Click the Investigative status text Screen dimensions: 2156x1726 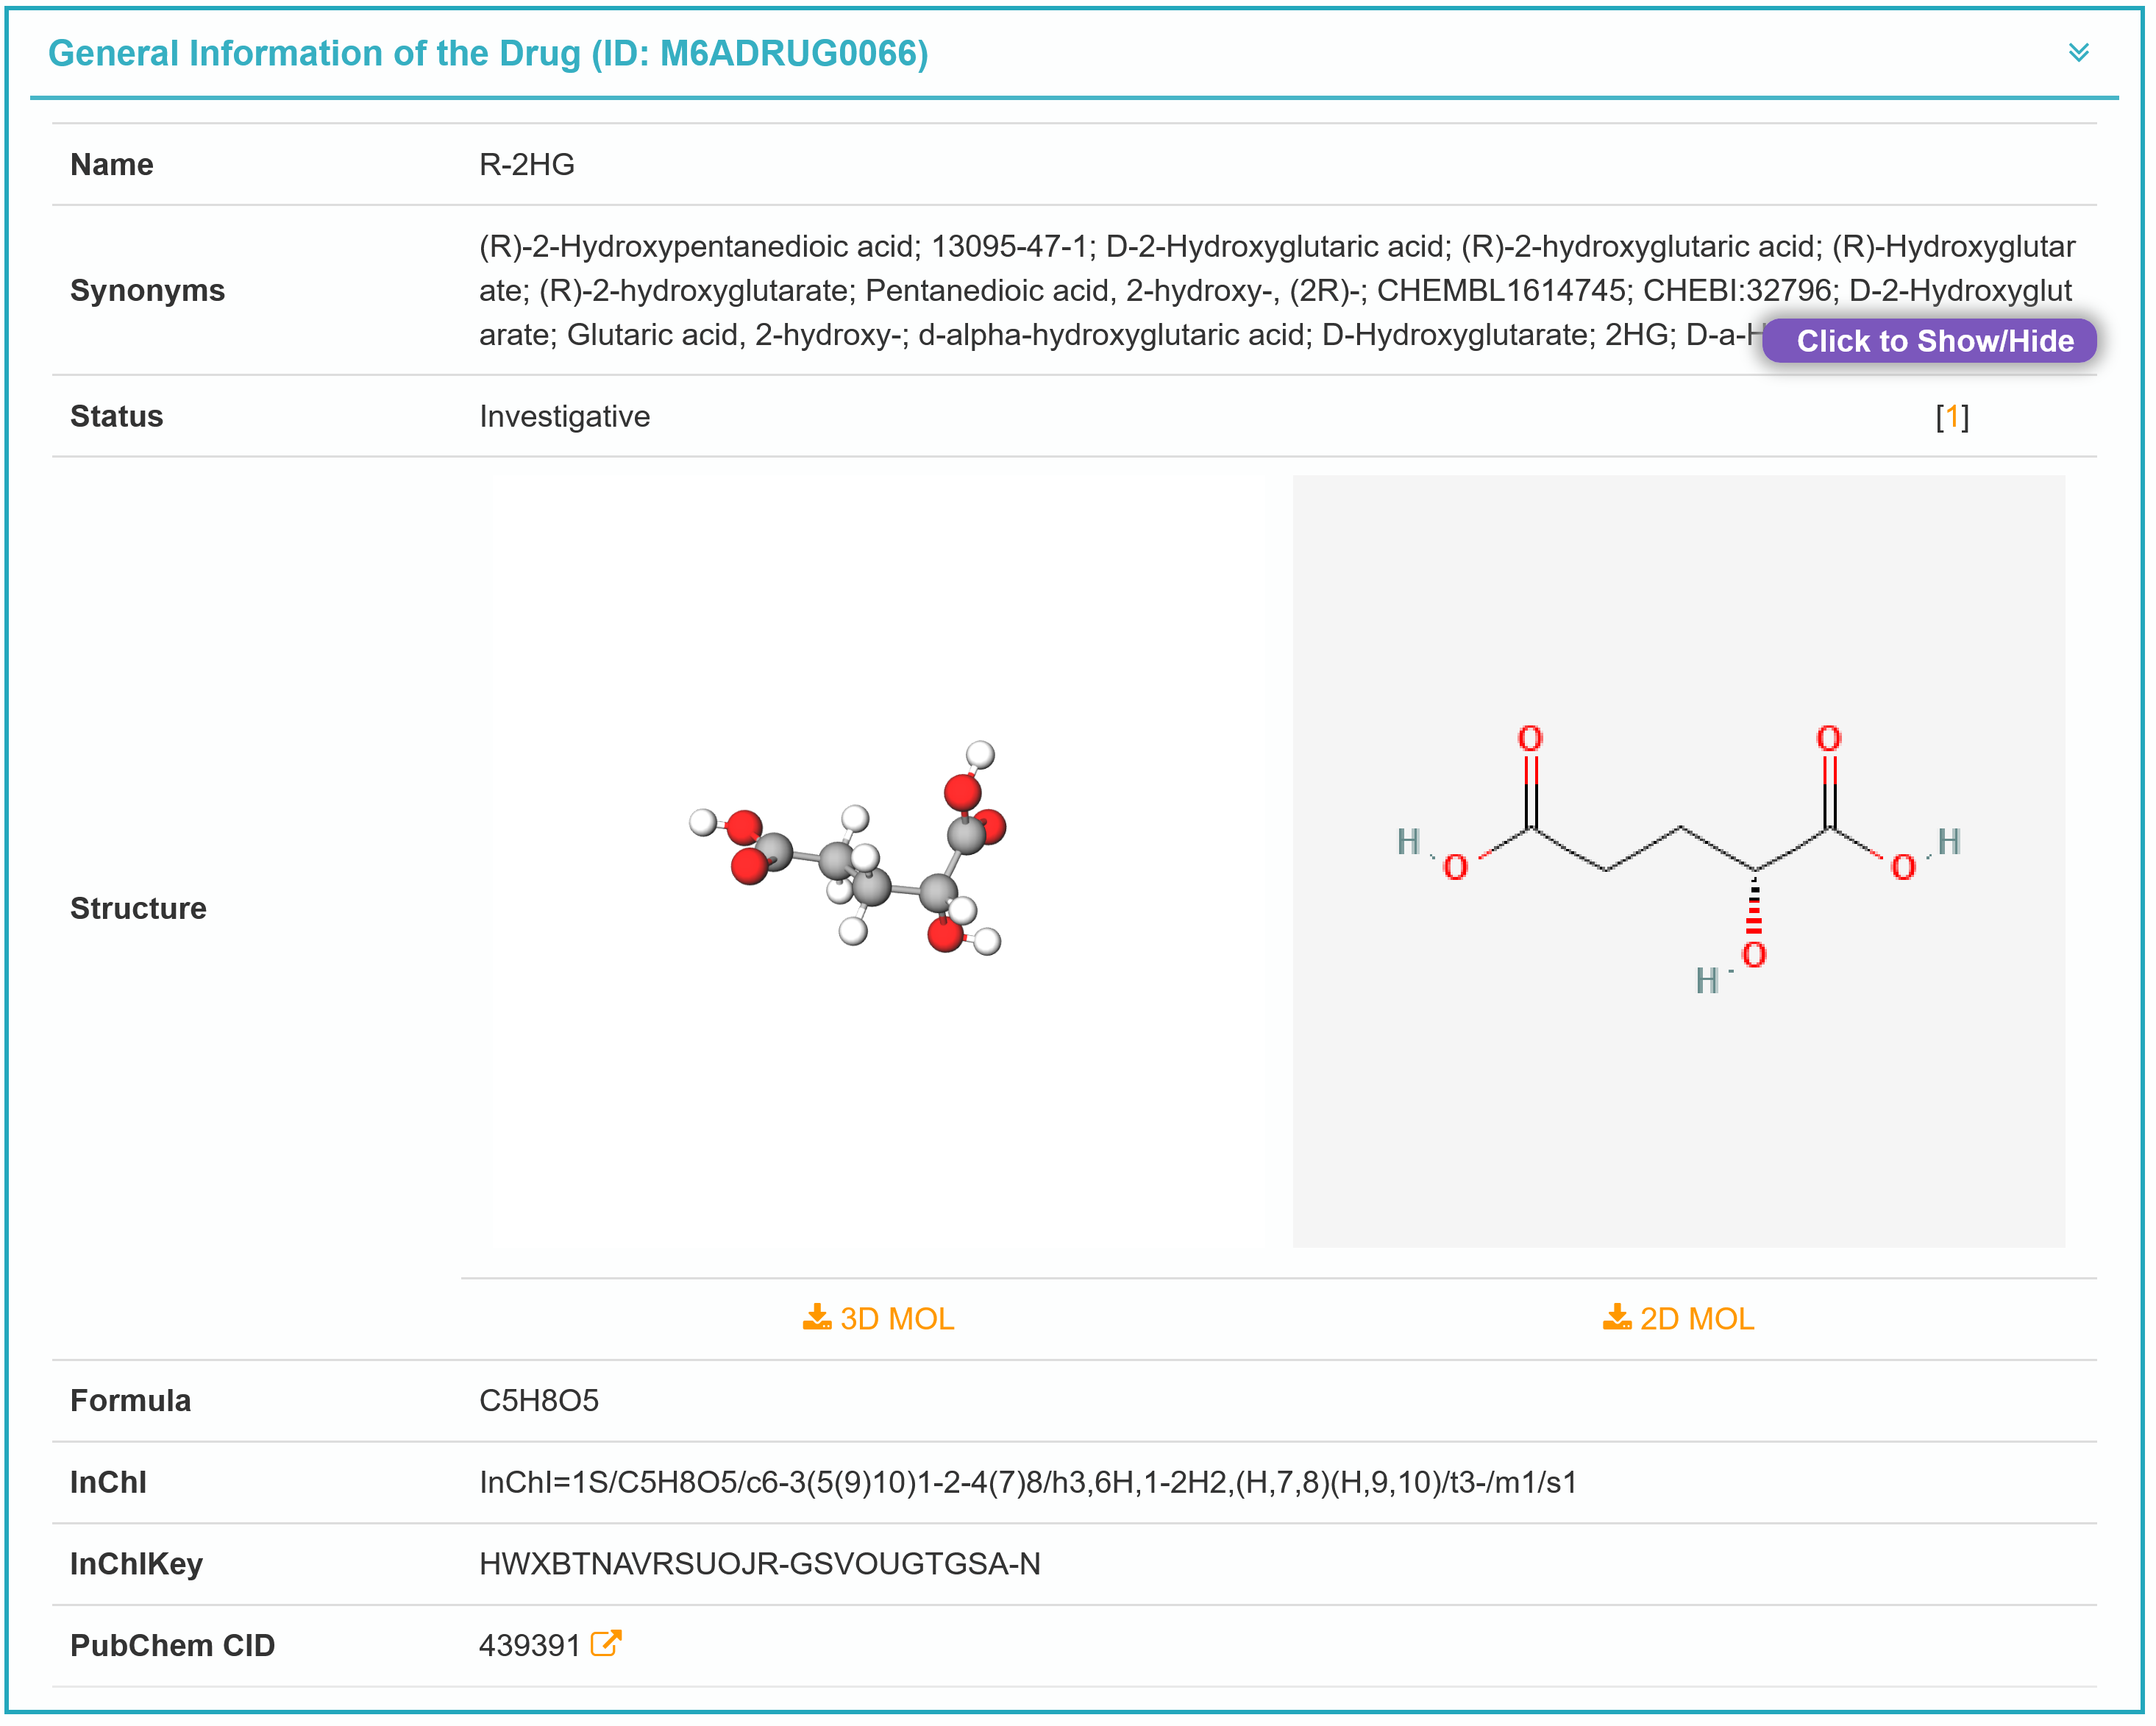[x=564, y=416]
